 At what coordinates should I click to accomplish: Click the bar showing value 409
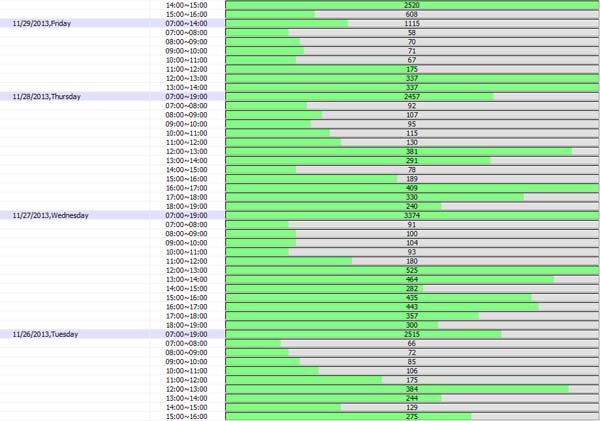[x=411, y=188]
